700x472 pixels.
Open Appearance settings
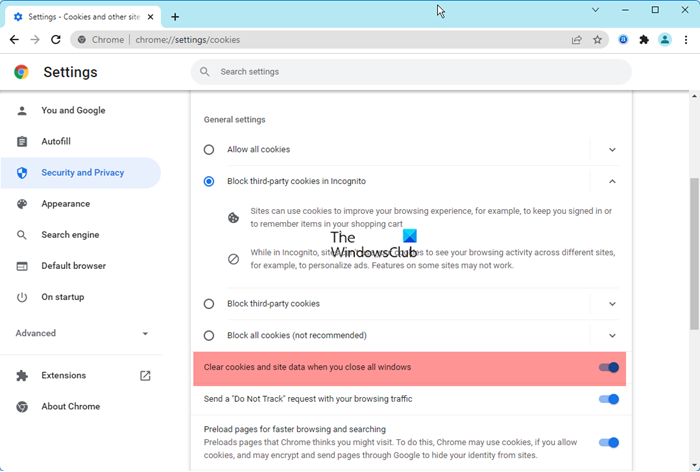coord(80,204)
